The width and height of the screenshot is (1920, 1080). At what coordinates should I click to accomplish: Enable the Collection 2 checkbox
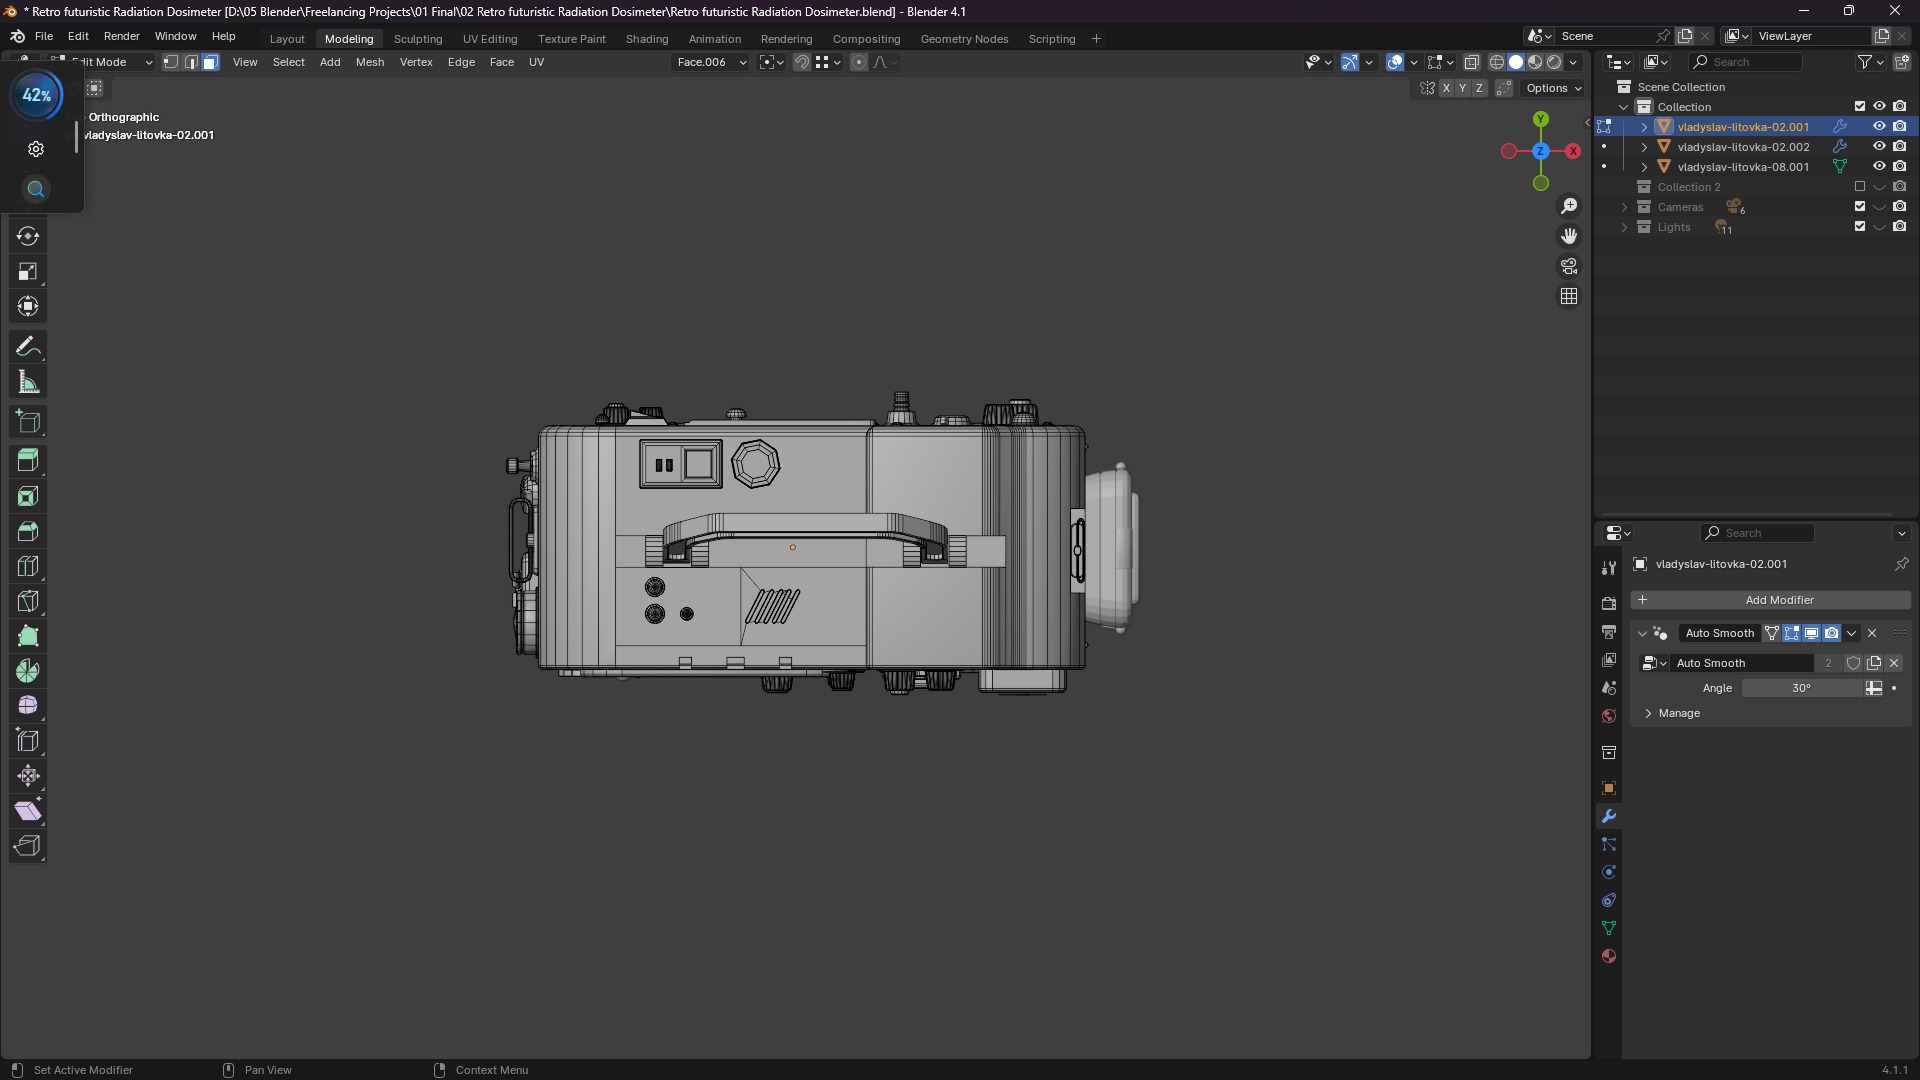(1860, 187)
